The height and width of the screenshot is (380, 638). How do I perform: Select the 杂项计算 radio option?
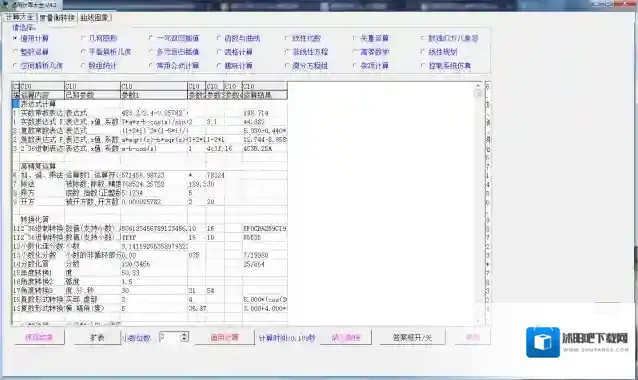371,65
